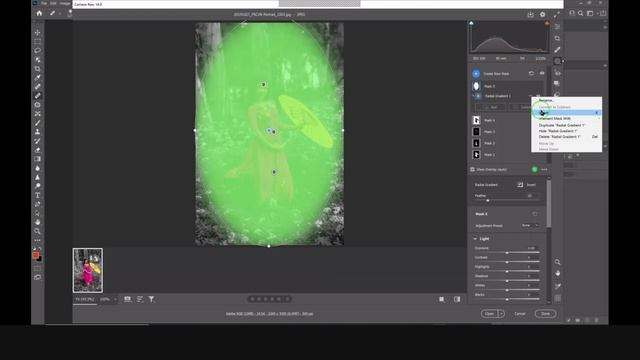Select the Crop tool in left toolbar

point(38,69)
